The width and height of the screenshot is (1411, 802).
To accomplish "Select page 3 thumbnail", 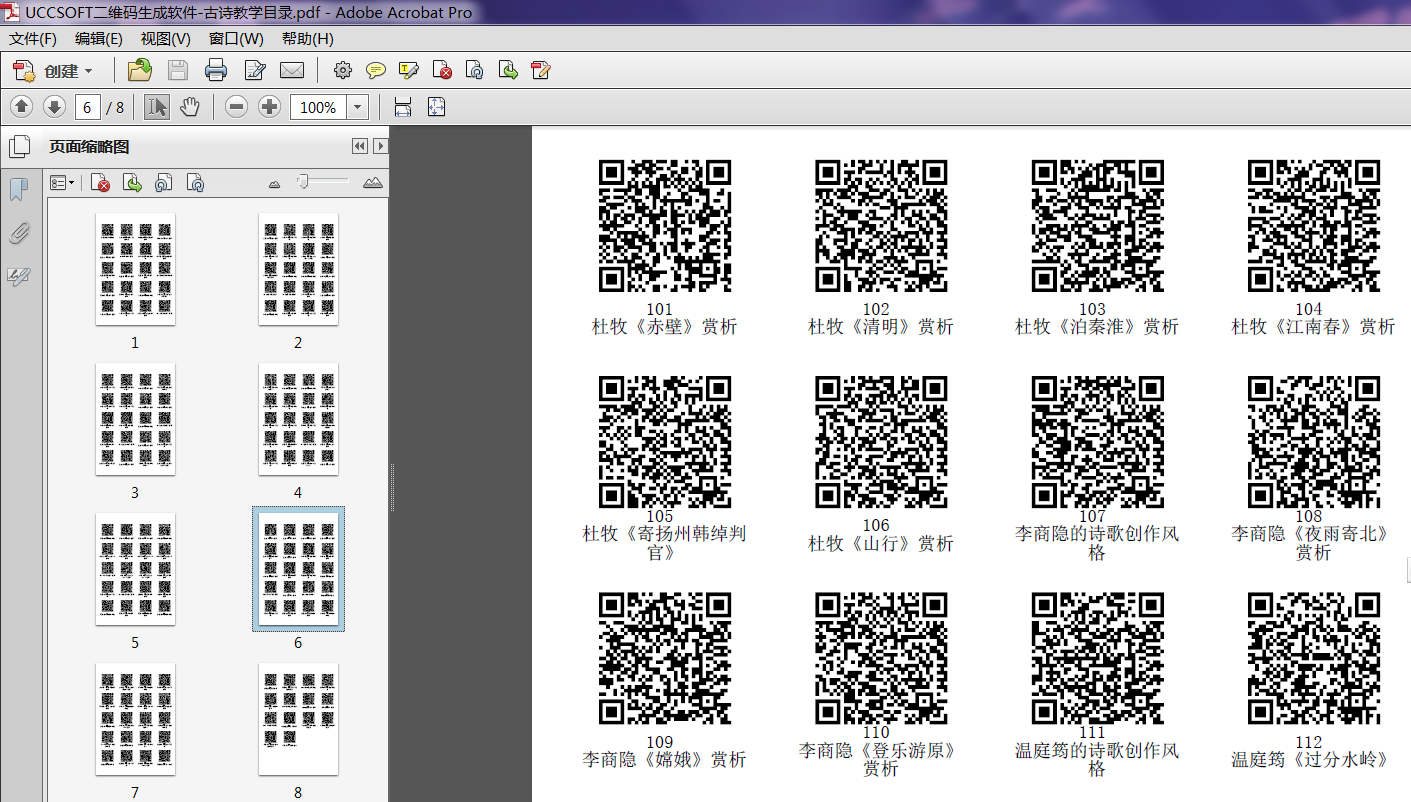I will 135,419.
